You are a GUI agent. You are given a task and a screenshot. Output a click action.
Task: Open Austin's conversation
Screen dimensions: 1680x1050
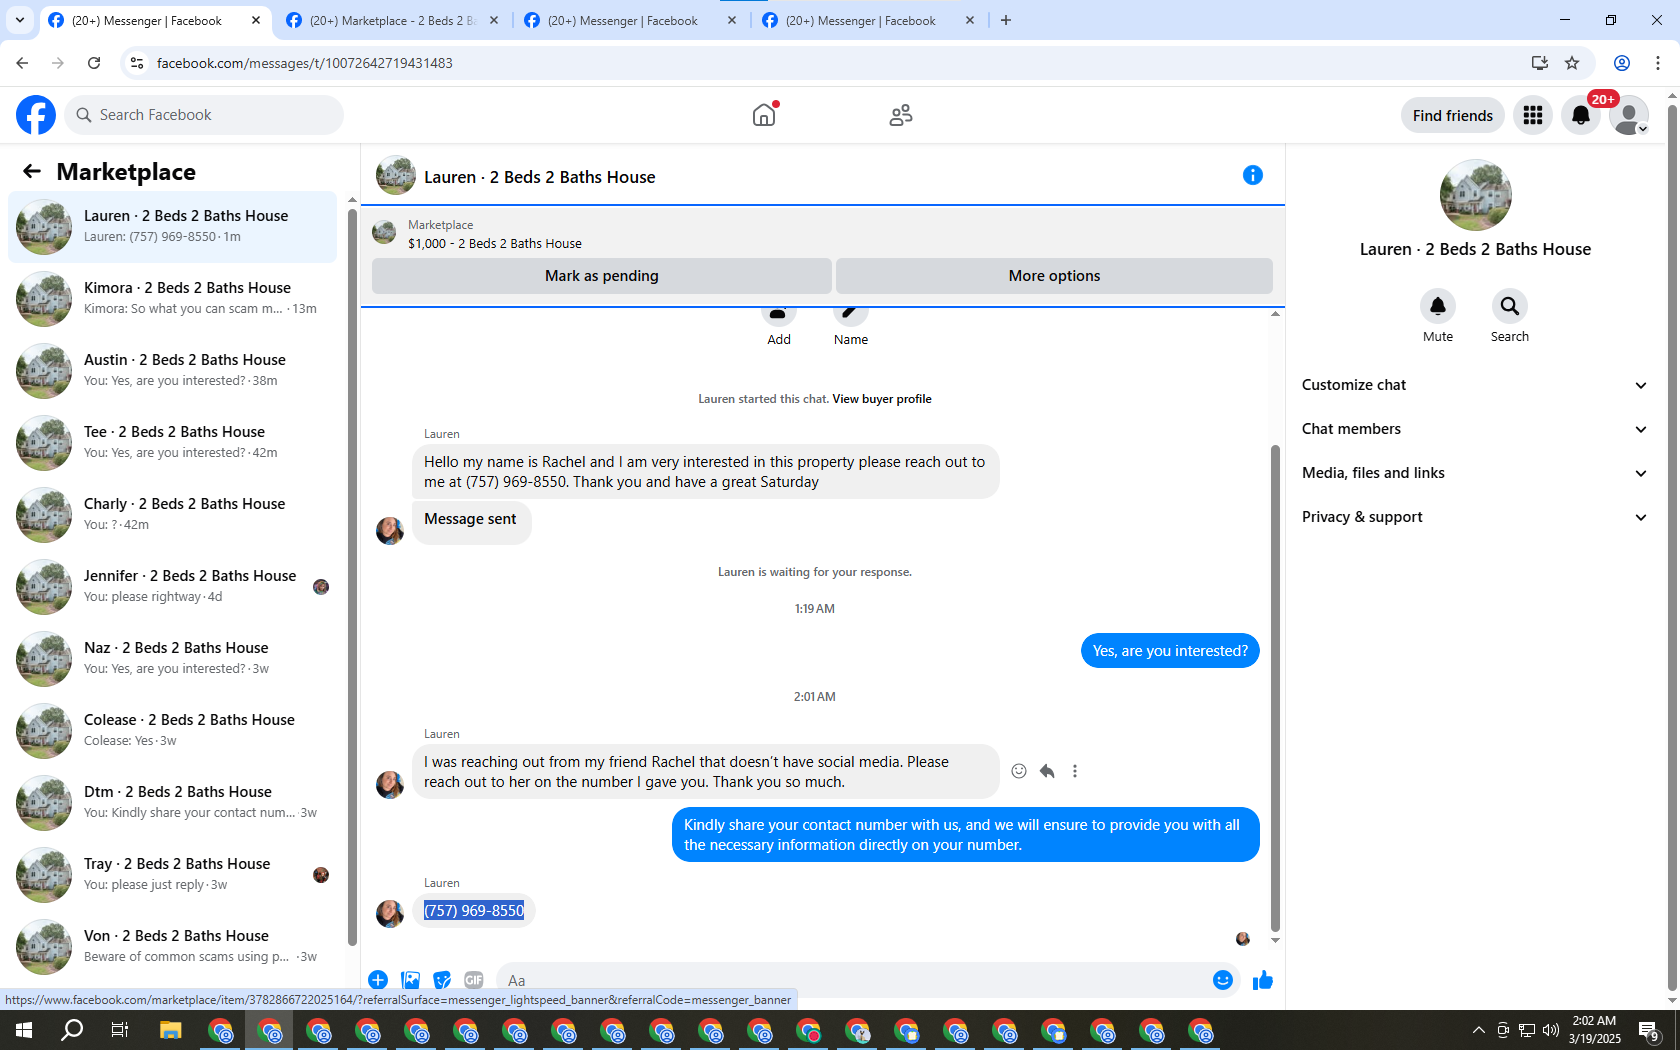click(173, 371)
